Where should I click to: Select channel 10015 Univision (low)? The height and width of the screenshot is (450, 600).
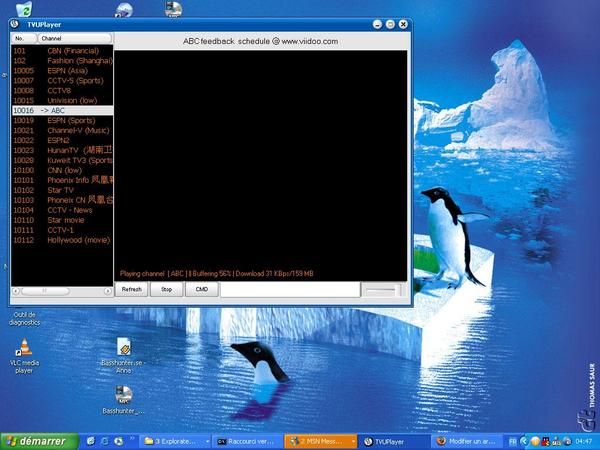62,101
